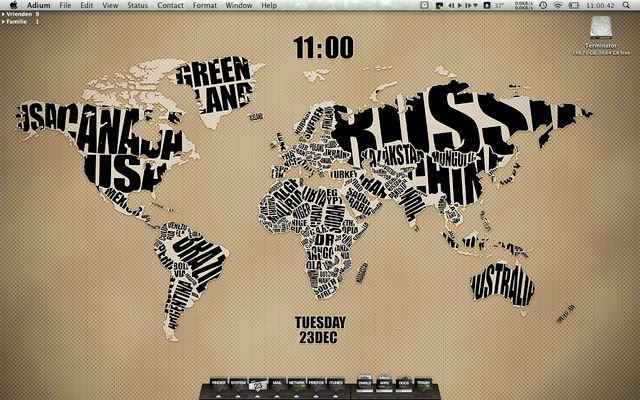Open the Trash in the dock
Screen dimensions: 640x400
tap(423, 384)
